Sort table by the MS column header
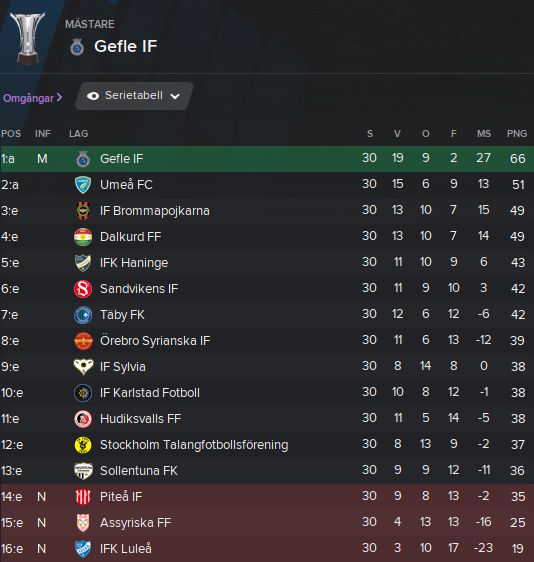534x562 pixels. (484, 134)
